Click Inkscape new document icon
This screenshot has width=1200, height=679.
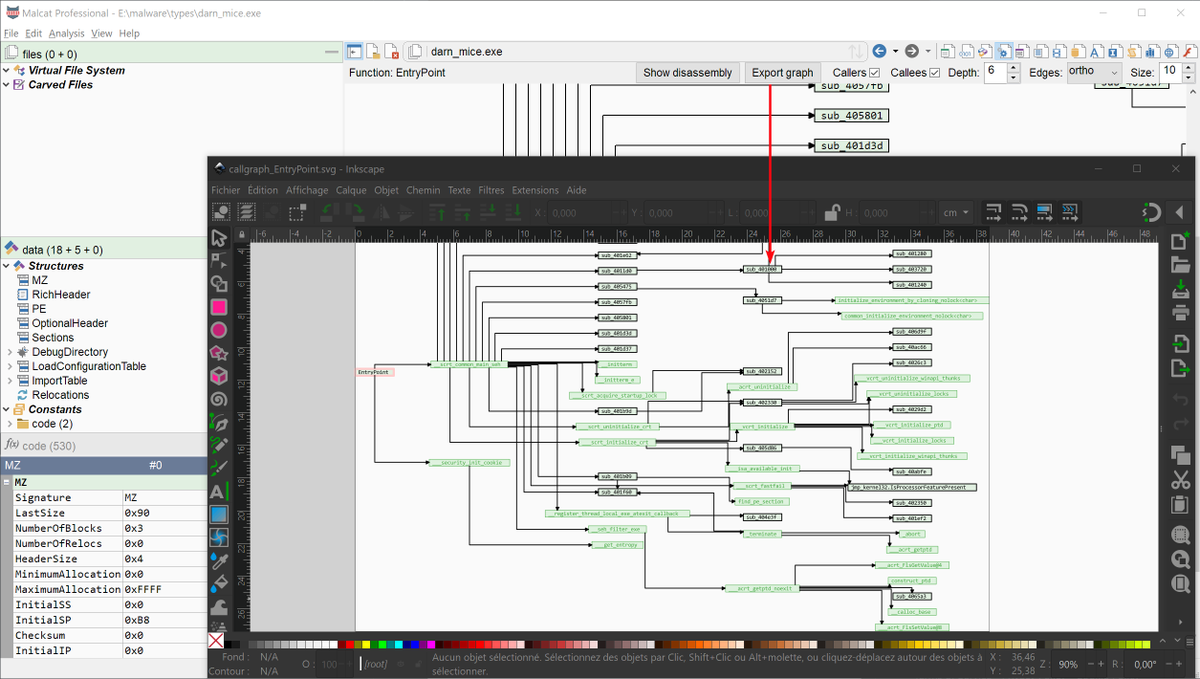[1180, 243]
